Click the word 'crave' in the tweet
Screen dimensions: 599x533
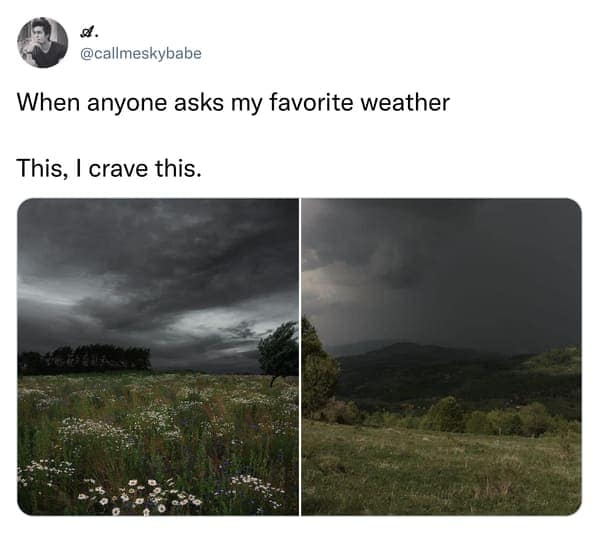tap(118, 169)
